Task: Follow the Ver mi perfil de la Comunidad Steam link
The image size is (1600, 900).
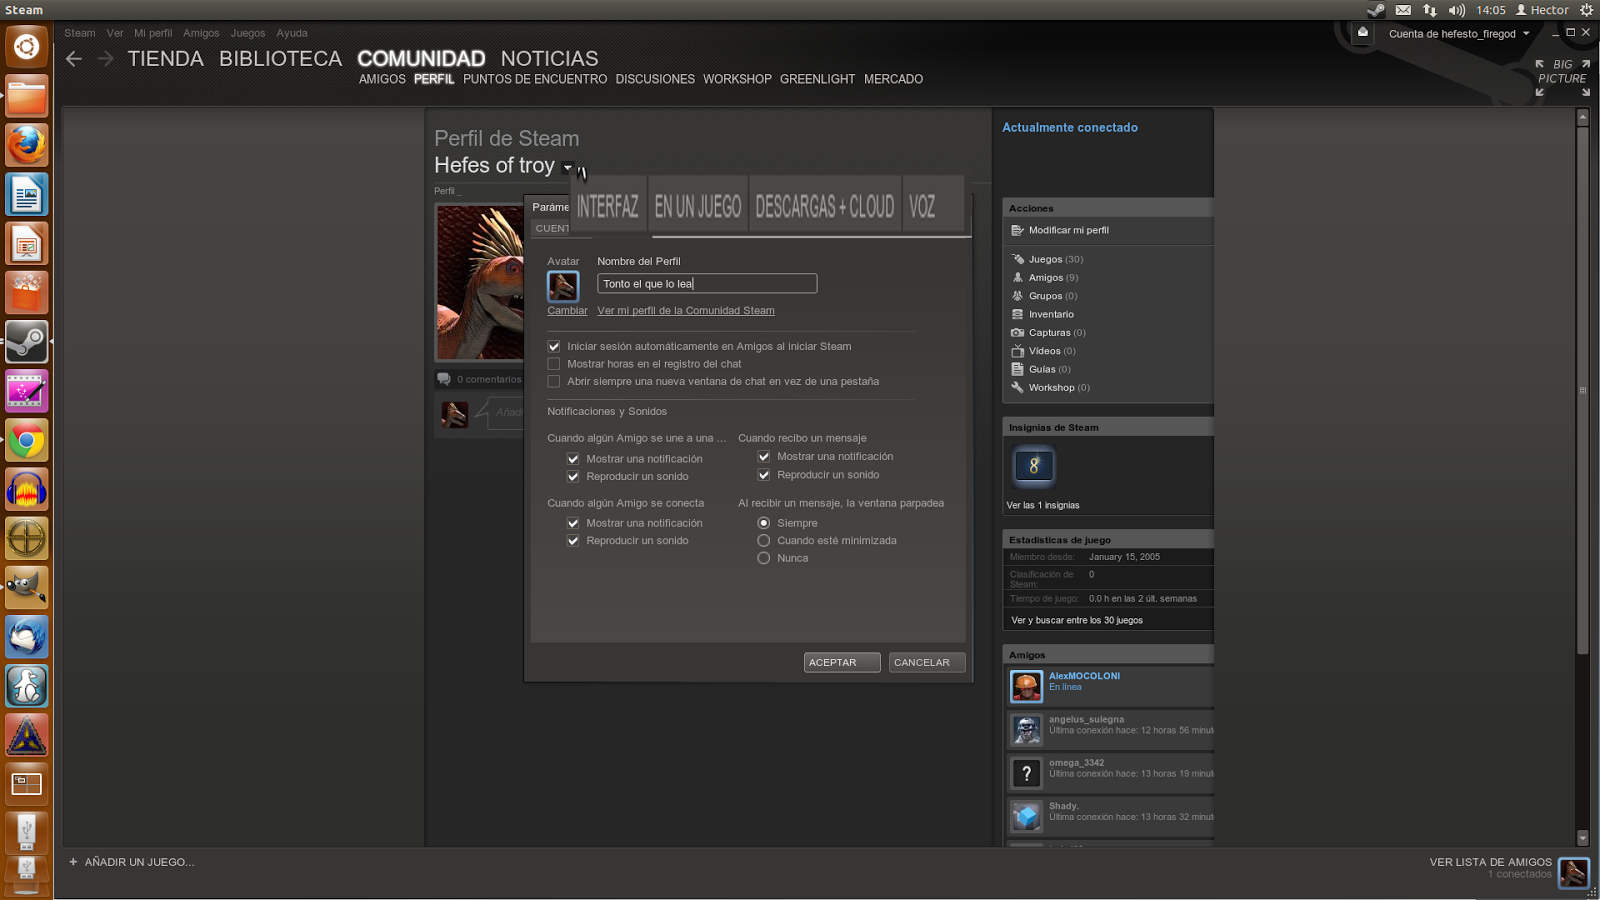Action: [x=685, y=310]
